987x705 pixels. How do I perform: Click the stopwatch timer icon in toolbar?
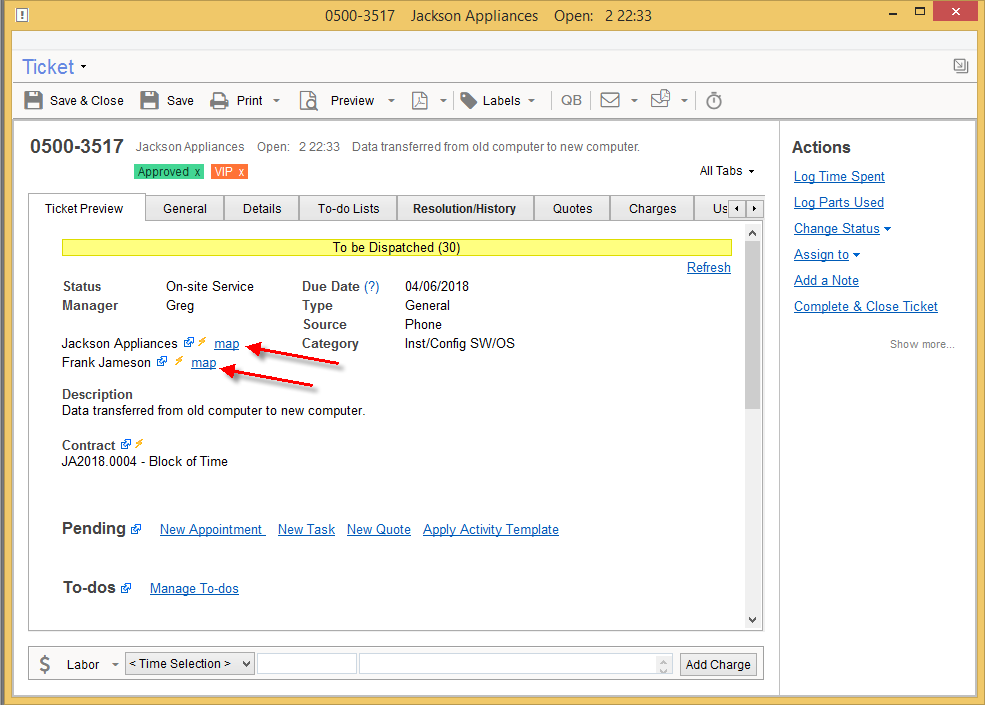pyautogui.click(x=713, y=101)
